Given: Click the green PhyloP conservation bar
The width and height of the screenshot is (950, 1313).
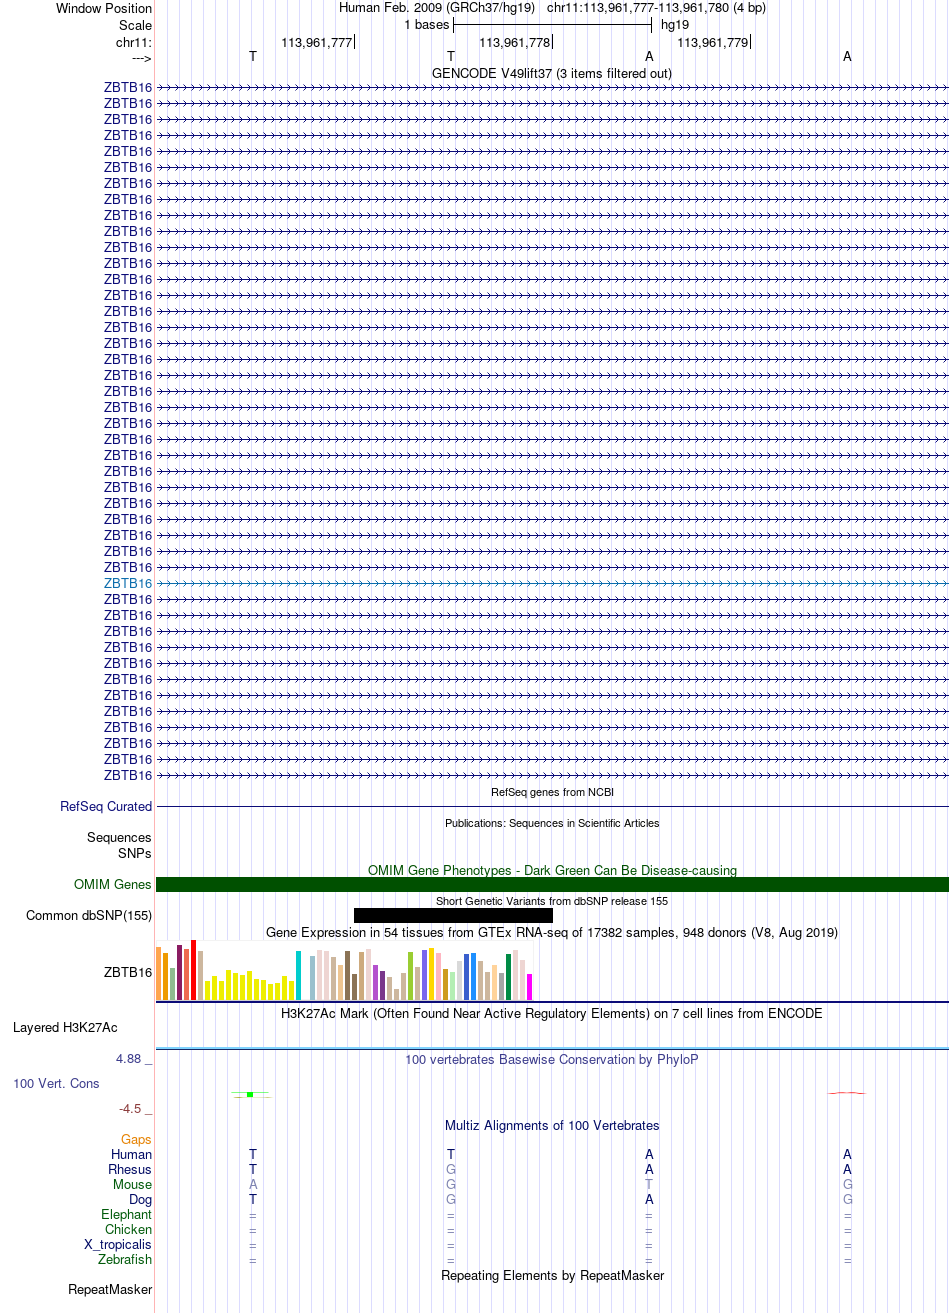Looking at the screenshot, I should tap(250, 1095).
